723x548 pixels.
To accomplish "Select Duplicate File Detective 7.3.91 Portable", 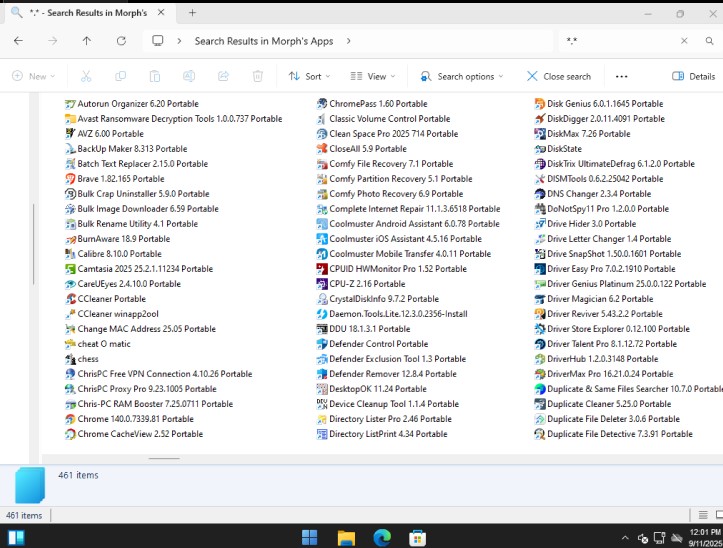I will click(614, 434).
